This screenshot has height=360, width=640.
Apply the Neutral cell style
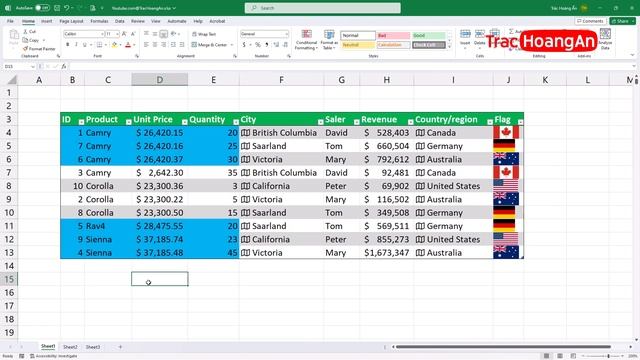click(x=358, y=45)
